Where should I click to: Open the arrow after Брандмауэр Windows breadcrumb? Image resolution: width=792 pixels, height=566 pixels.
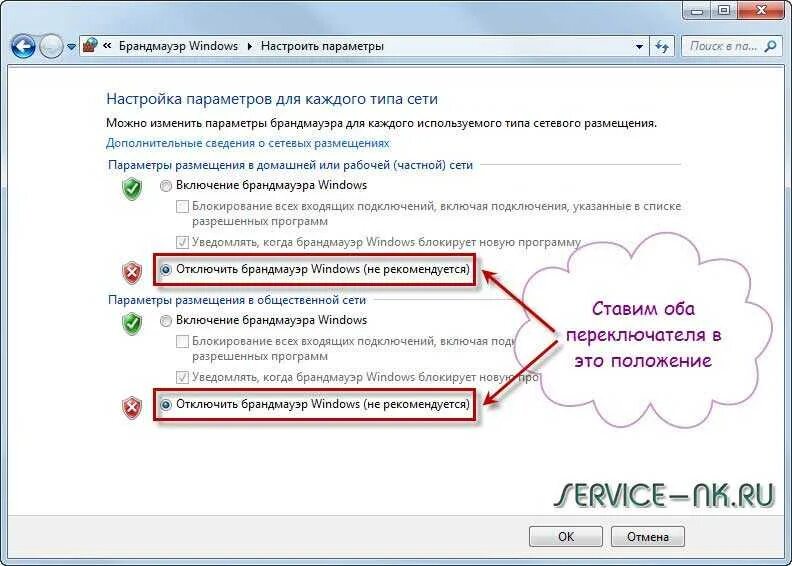point(250,46)
